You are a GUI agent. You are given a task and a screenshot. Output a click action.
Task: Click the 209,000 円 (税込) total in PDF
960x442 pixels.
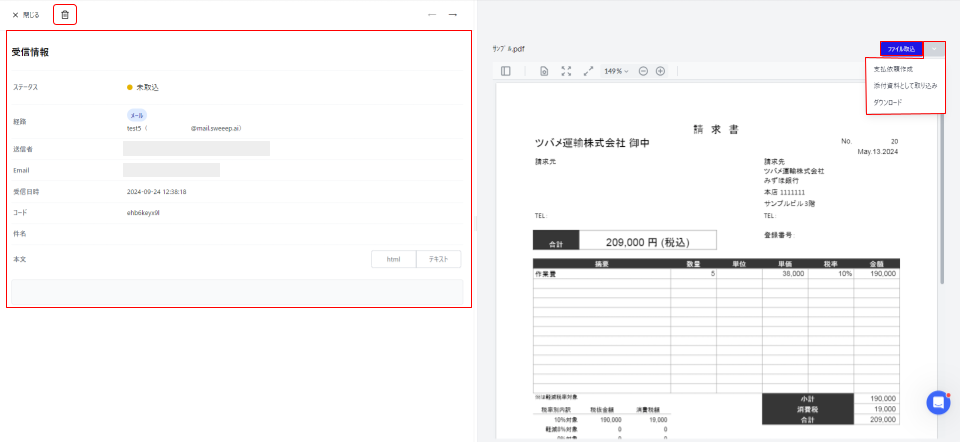pos(648,242)
